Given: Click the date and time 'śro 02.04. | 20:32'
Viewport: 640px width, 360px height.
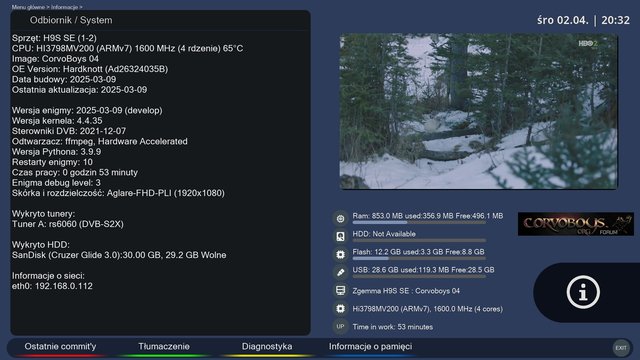Looking at the screenshot, I should [583, 20].
